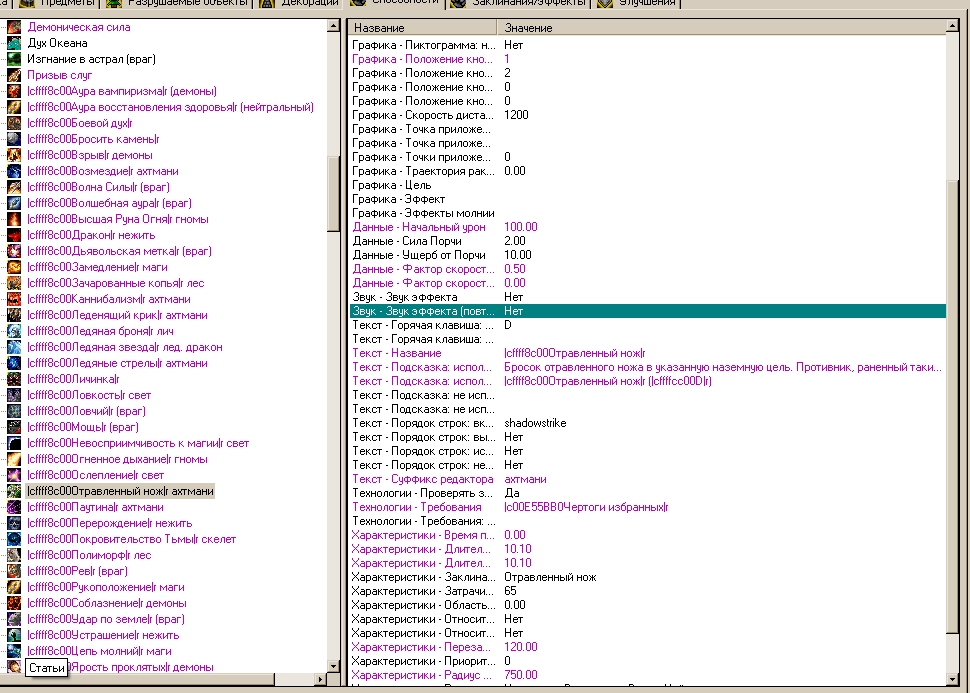Click the Каннибализм ability icon
This screenshot has width=970, height=693.
click(x=14, y=299)
